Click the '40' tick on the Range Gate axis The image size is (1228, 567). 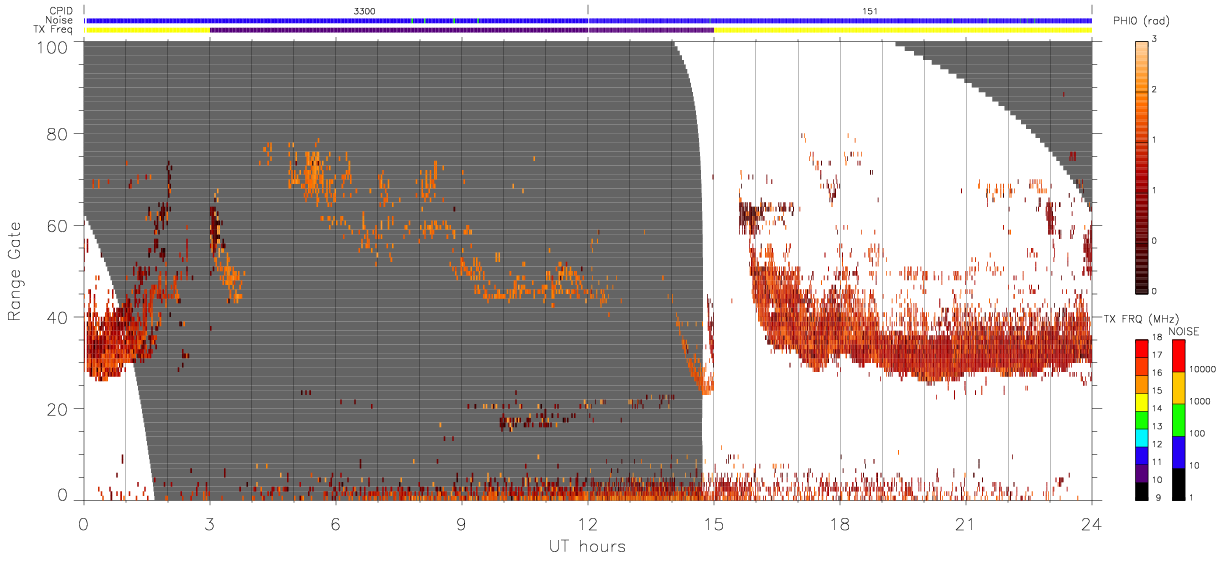[x=58, y=317]
